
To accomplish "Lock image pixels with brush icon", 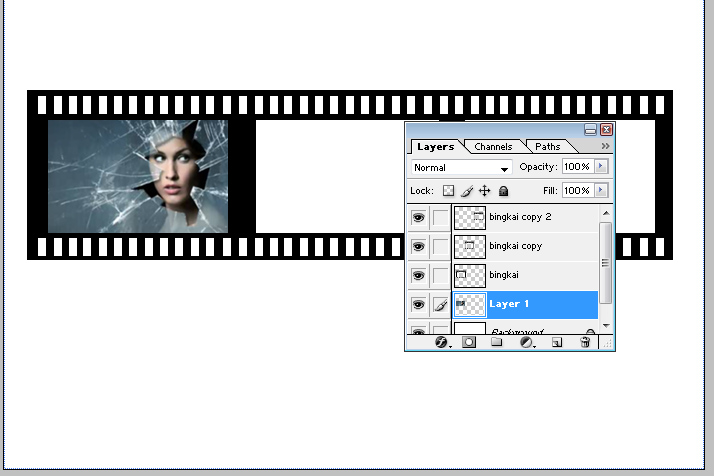I will pyautogui.click(x=467, y=190).
